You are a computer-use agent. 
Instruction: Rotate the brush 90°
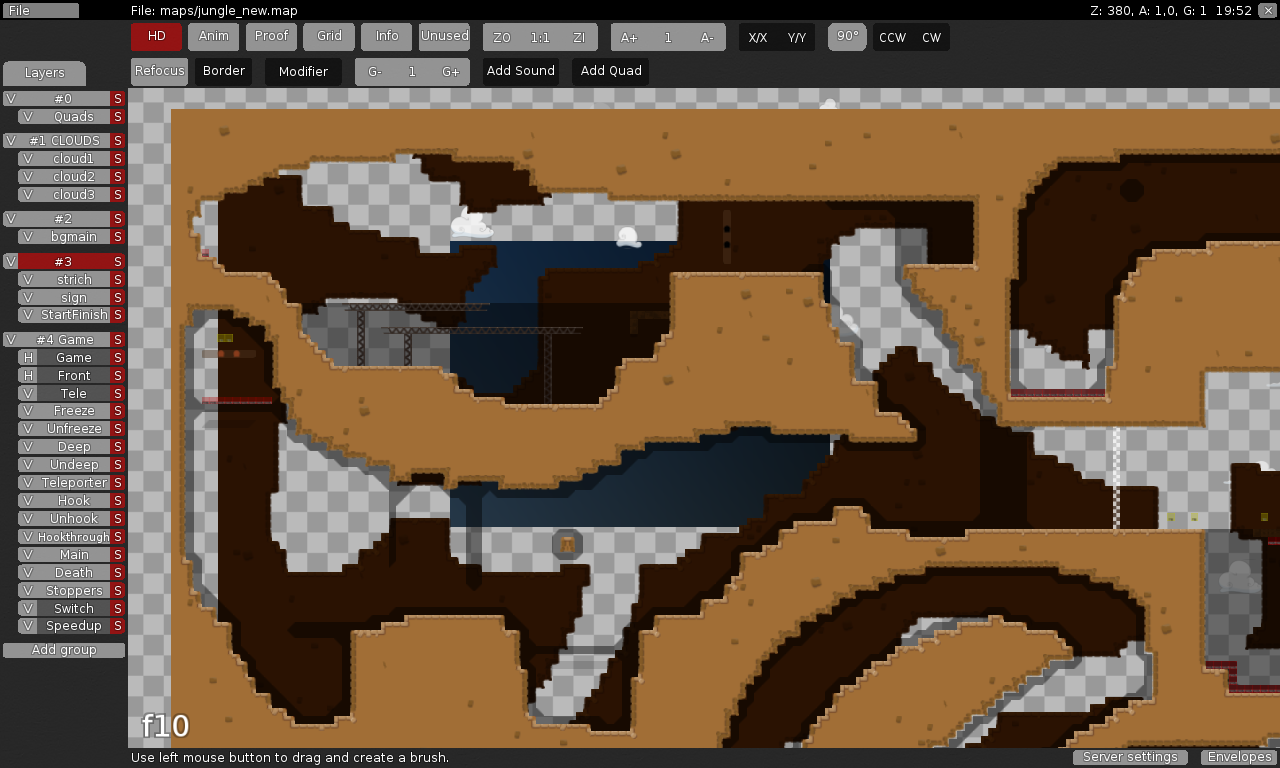(846, 36)
